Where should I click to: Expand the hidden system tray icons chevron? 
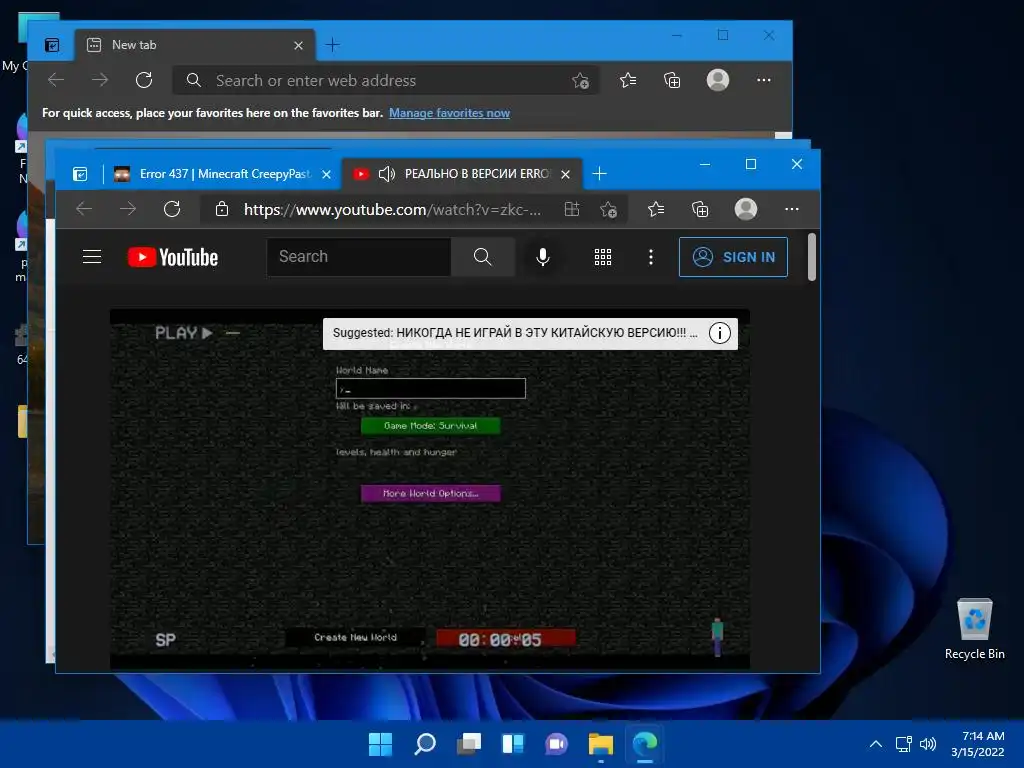click(876, 744)
